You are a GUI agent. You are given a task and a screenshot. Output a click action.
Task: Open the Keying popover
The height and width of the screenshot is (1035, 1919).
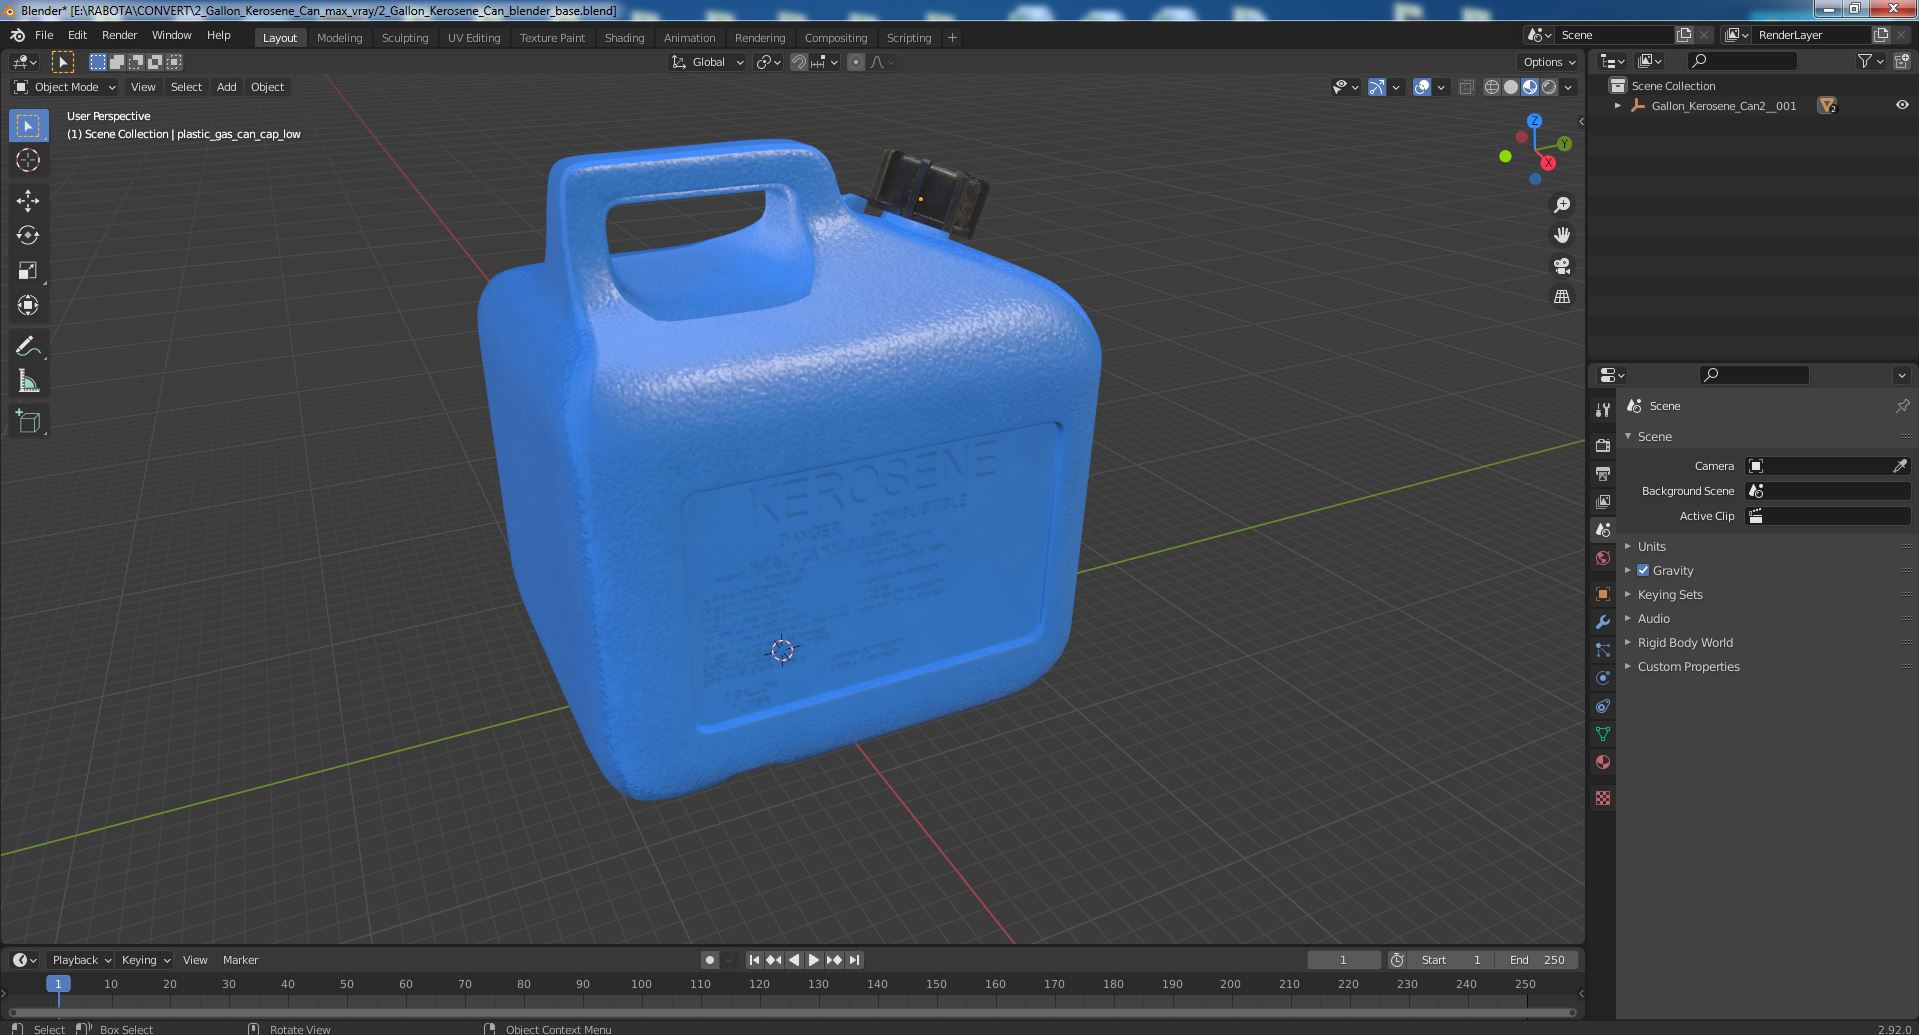tap(145, 960)
